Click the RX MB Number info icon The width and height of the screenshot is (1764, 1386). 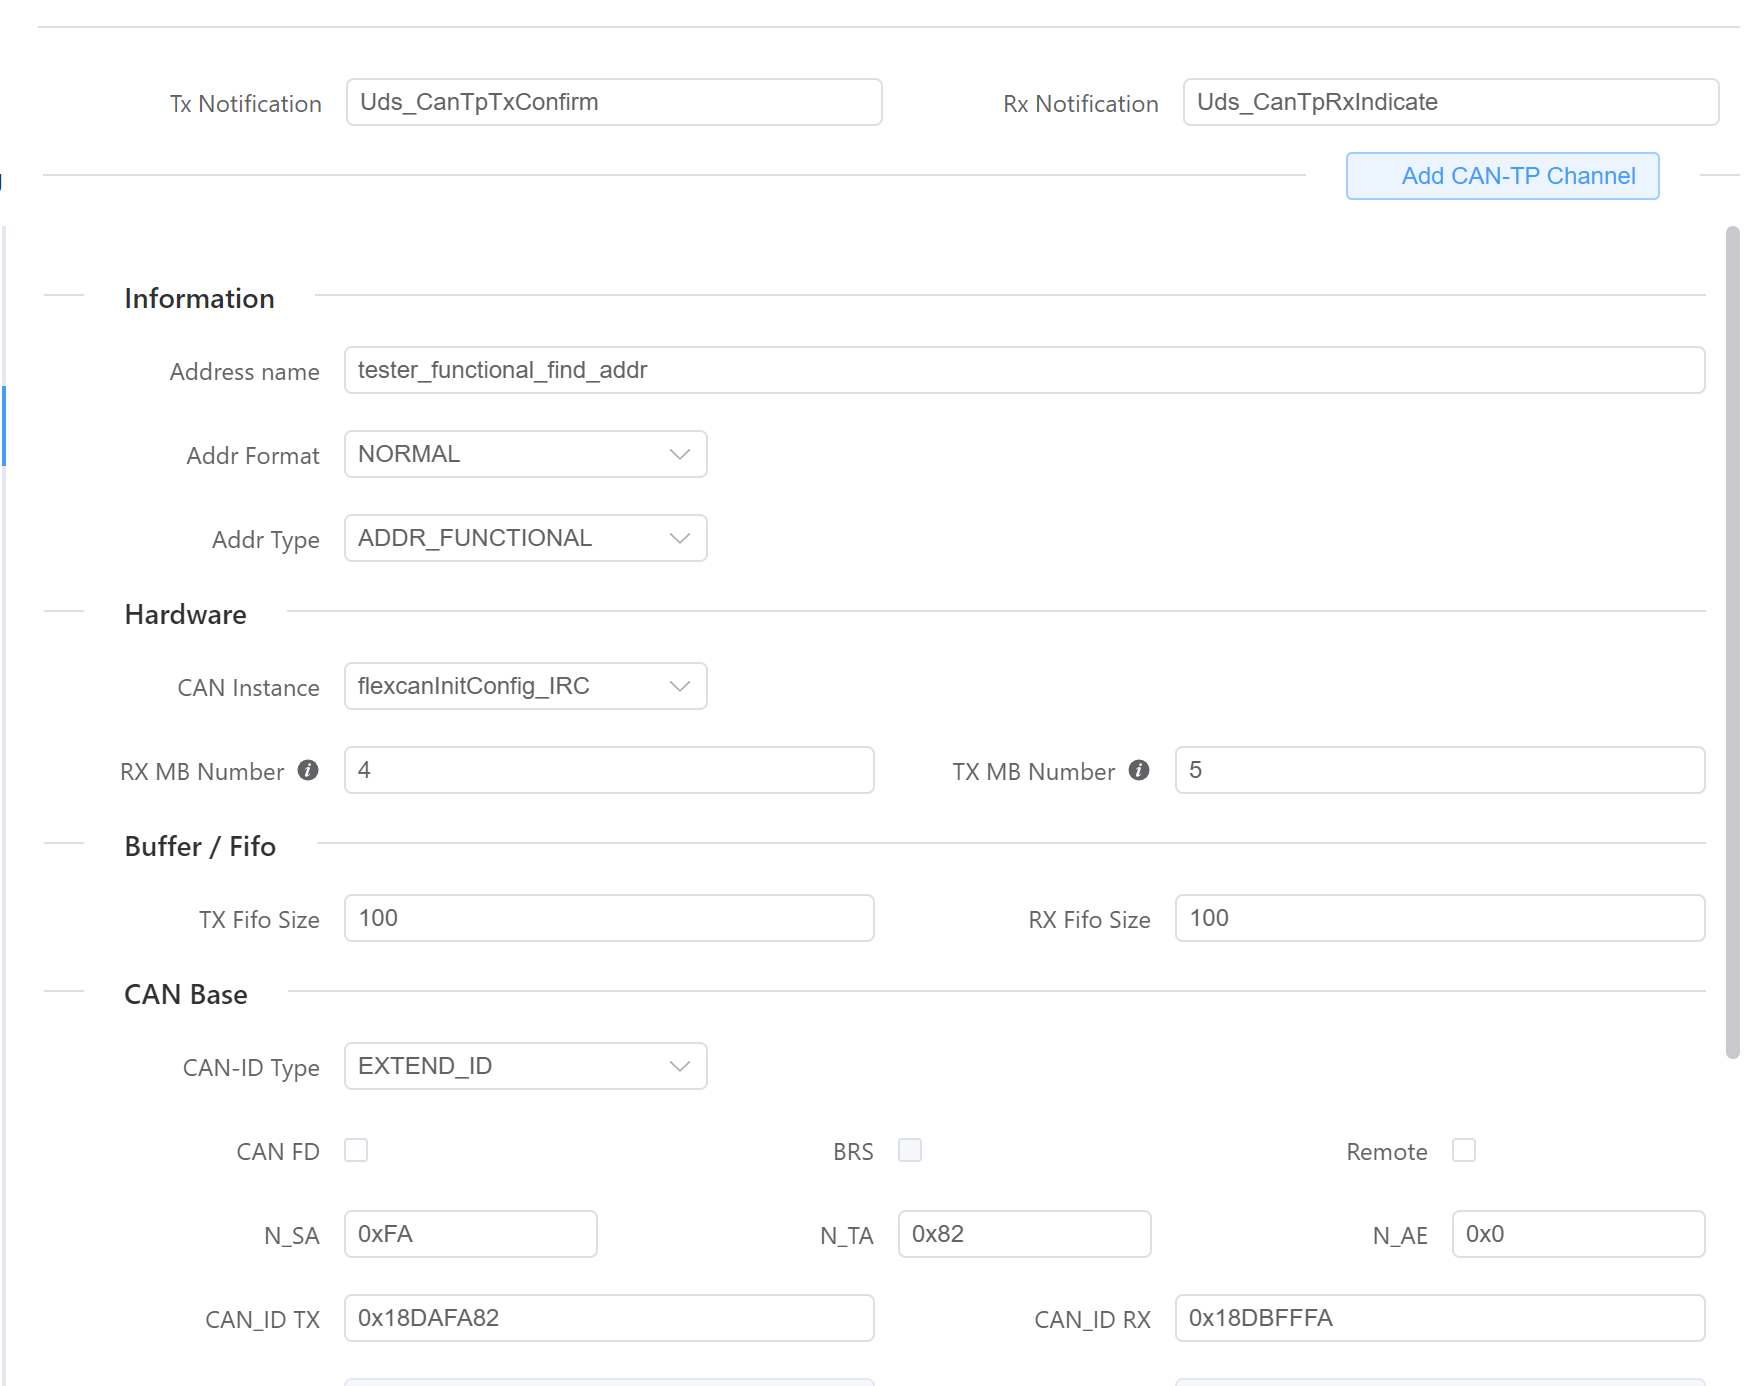[x=308, y=770]
